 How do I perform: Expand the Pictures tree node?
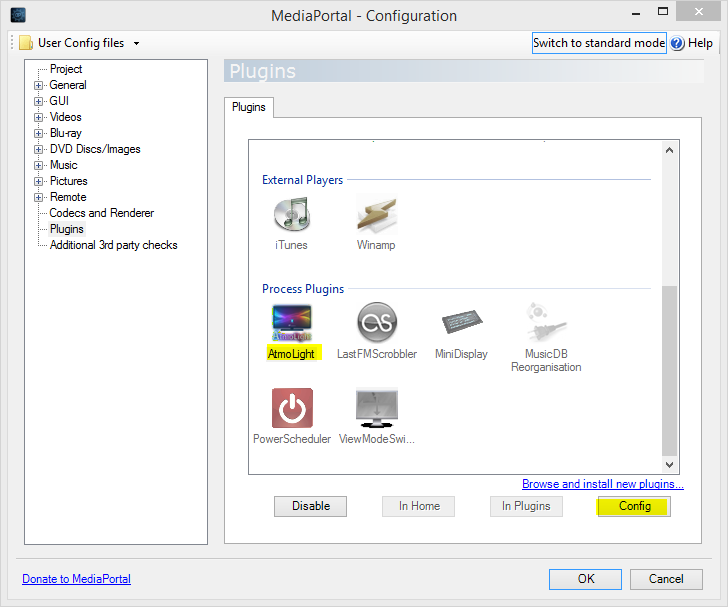[39, 182]
